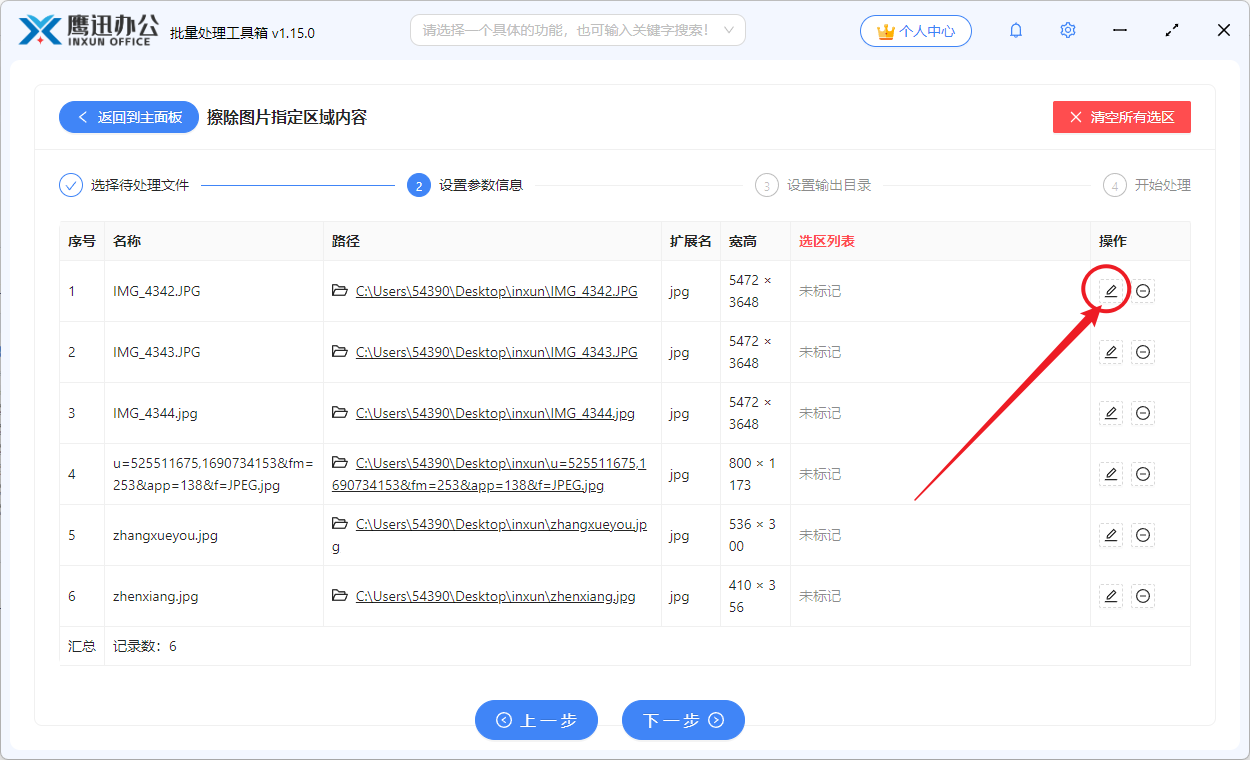The image size is (1250, 760).
Task: Open the IMG_4342.JPG file path link
Action: (496, 291)
